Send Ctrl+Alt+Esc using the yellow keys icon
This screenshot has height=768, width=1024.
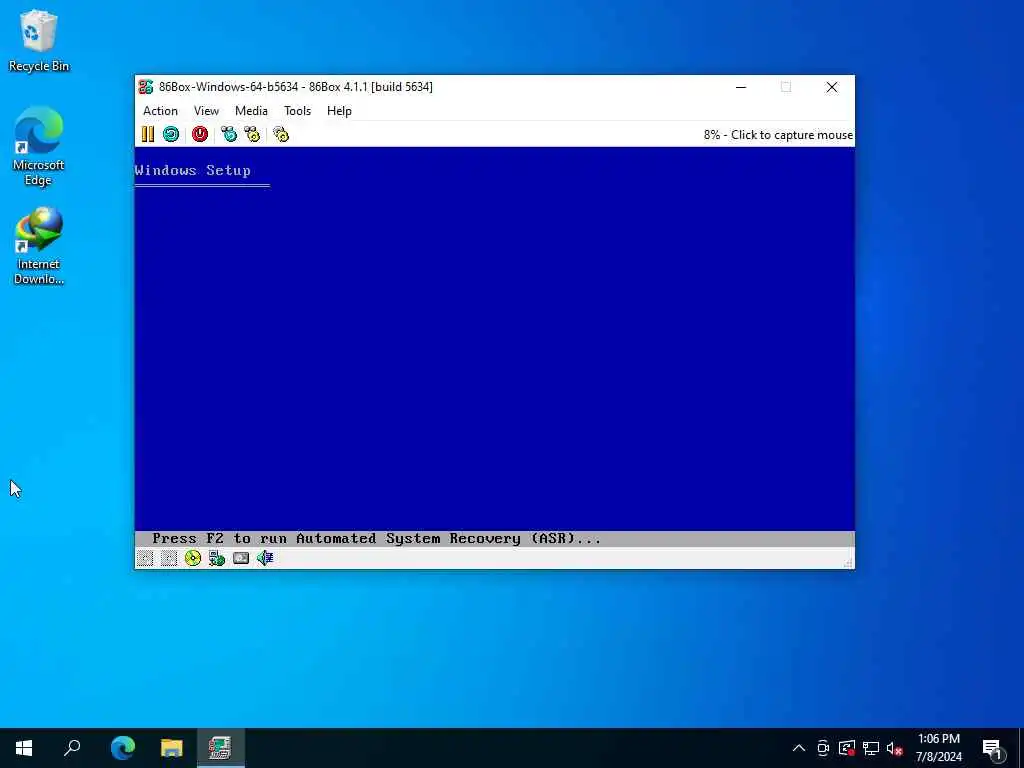click(252, 135)
